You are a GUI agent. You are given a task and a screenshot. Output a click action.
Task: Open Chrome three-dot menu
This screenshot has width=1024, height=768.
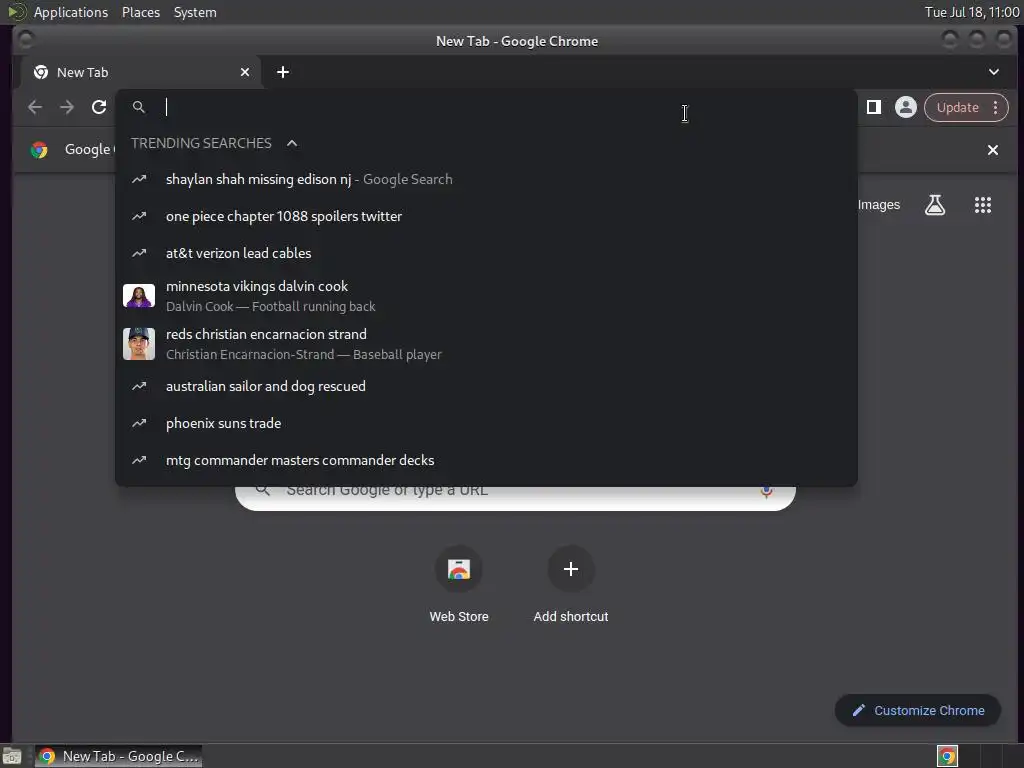995,107
